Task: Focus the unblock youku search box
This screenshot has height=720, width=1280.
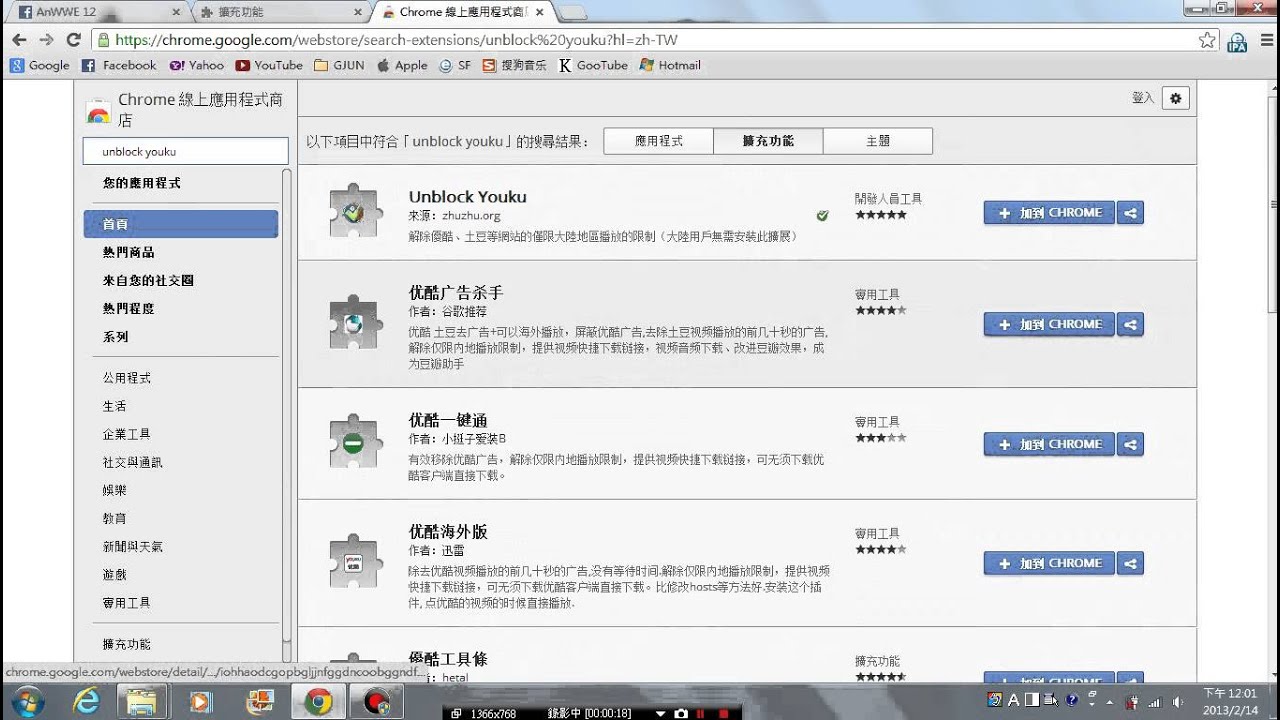Action: (x=186, y=152)
